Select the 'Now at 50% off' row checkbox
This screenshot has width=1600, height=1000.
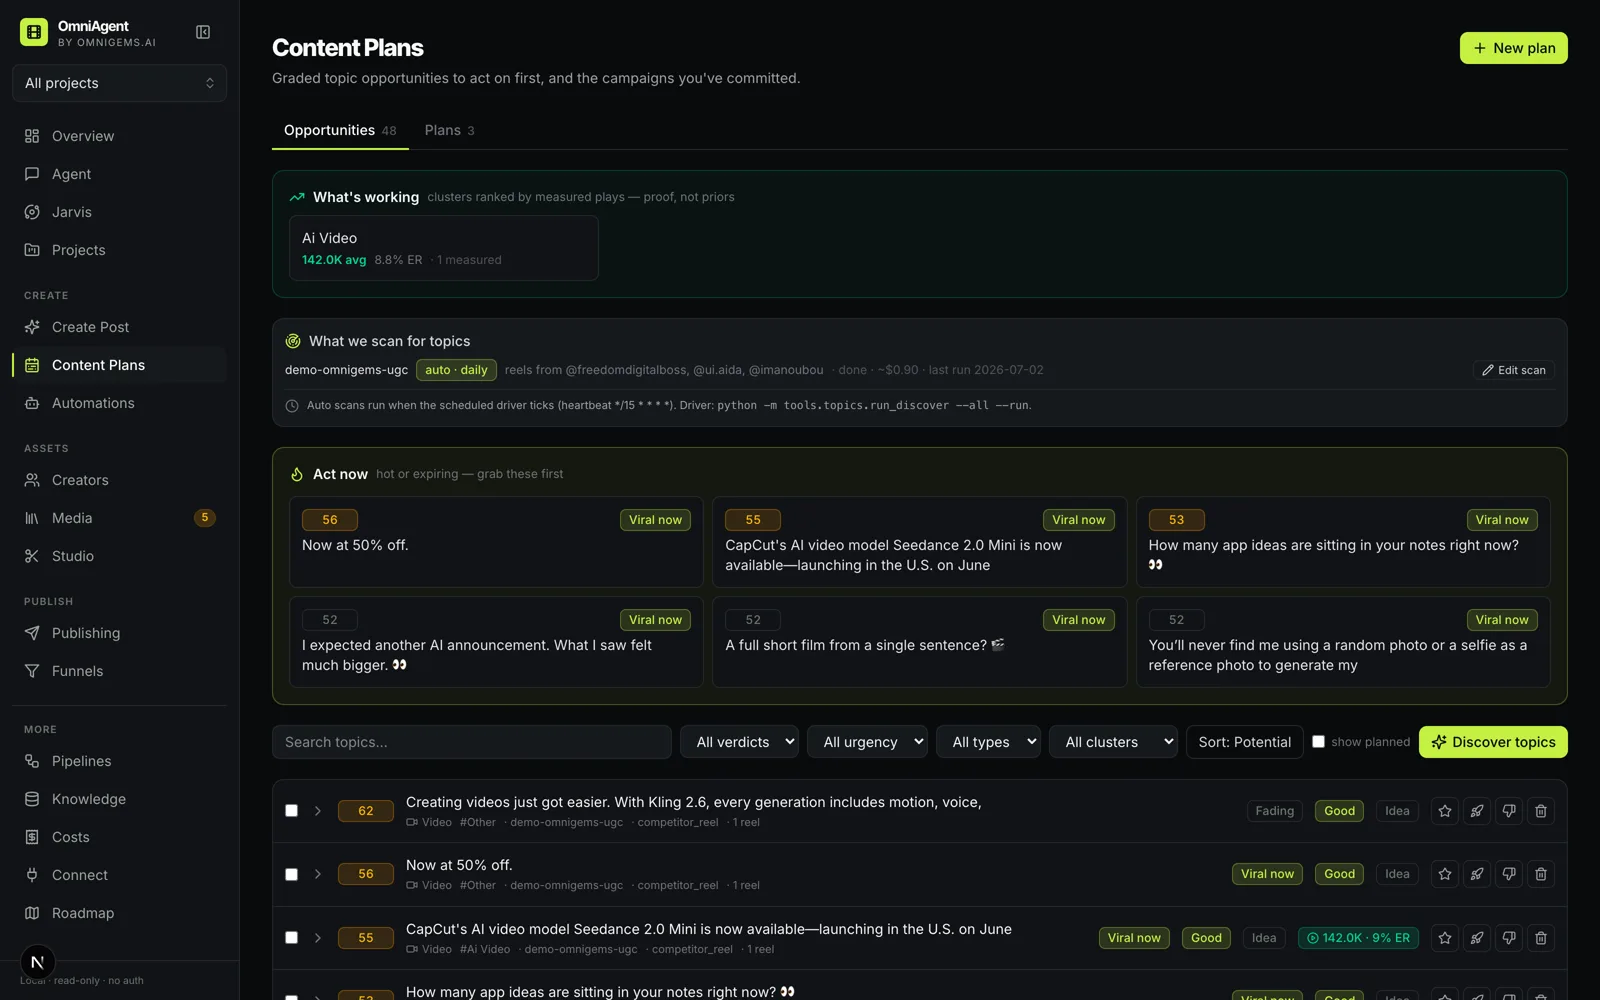tap(291, 874)
